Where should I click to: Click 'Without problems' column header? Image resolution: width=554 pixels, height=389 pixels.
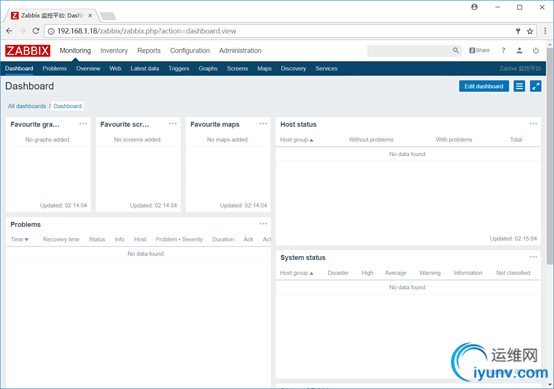[371, 140]
